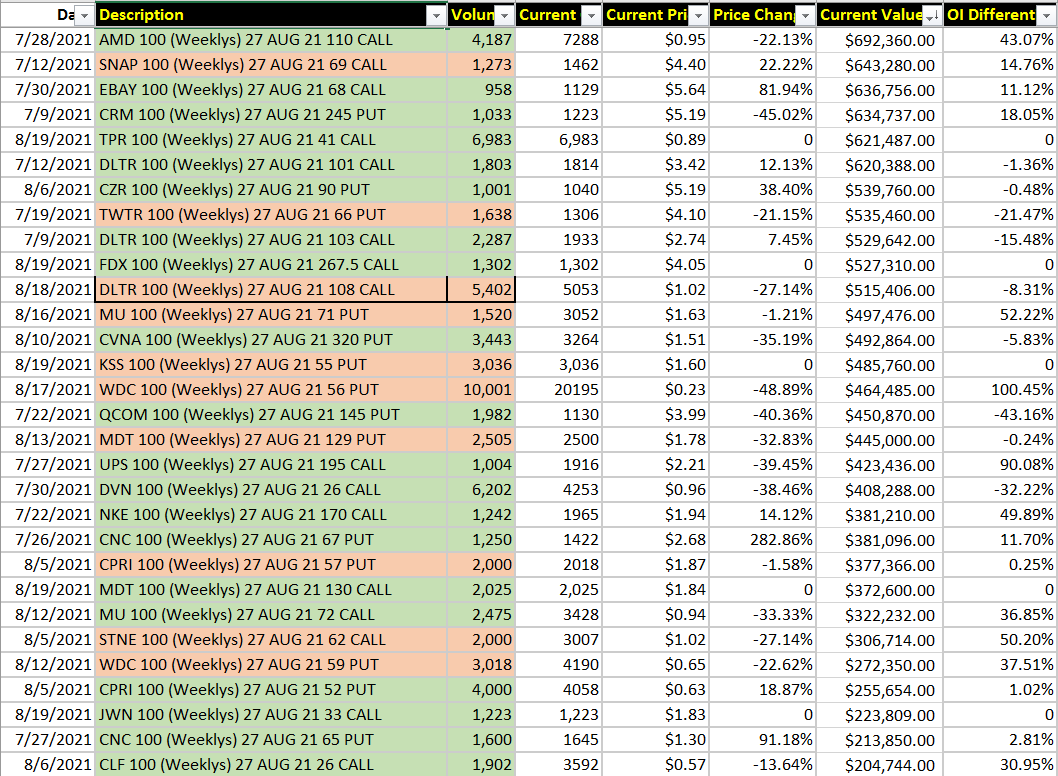Select cell WDC 100 (Weeklys) 27 AUG 21 56 PUT
Image resolution: width=1058 pixels, height=776 pixels.
click(271, 389)
